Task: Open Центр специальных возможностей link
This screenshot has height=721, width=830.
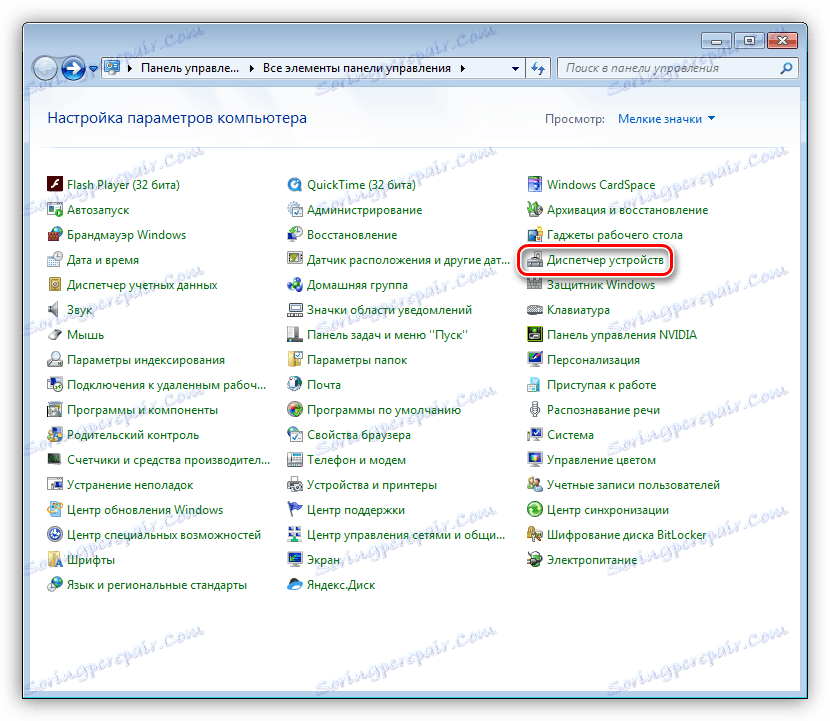Action: 164,535
